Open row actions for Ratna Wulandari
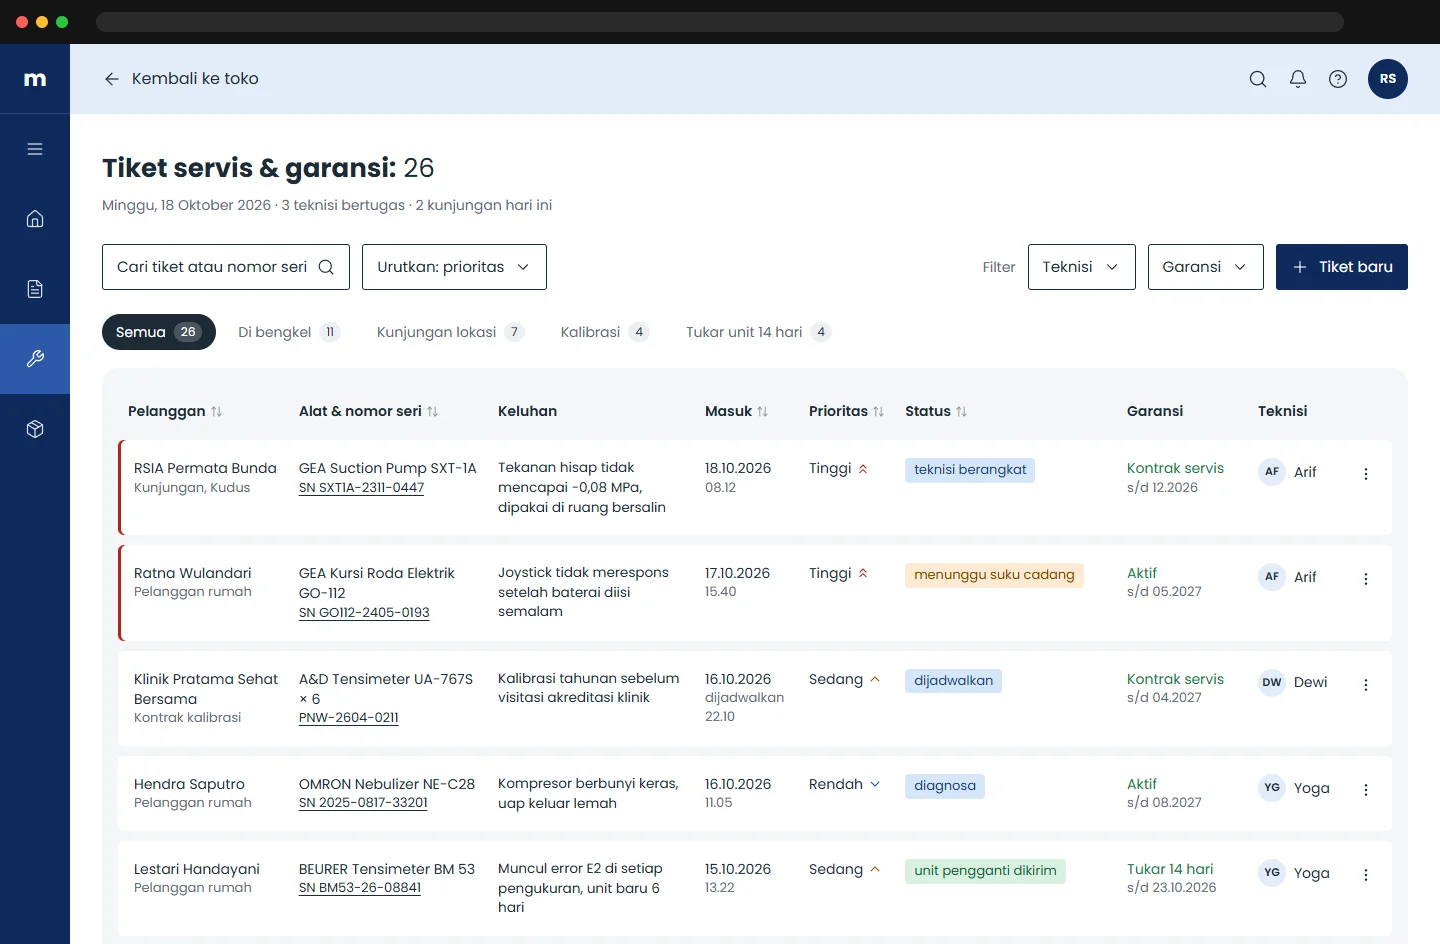The image size is (1440, 944). click(x=1366, y=579)
